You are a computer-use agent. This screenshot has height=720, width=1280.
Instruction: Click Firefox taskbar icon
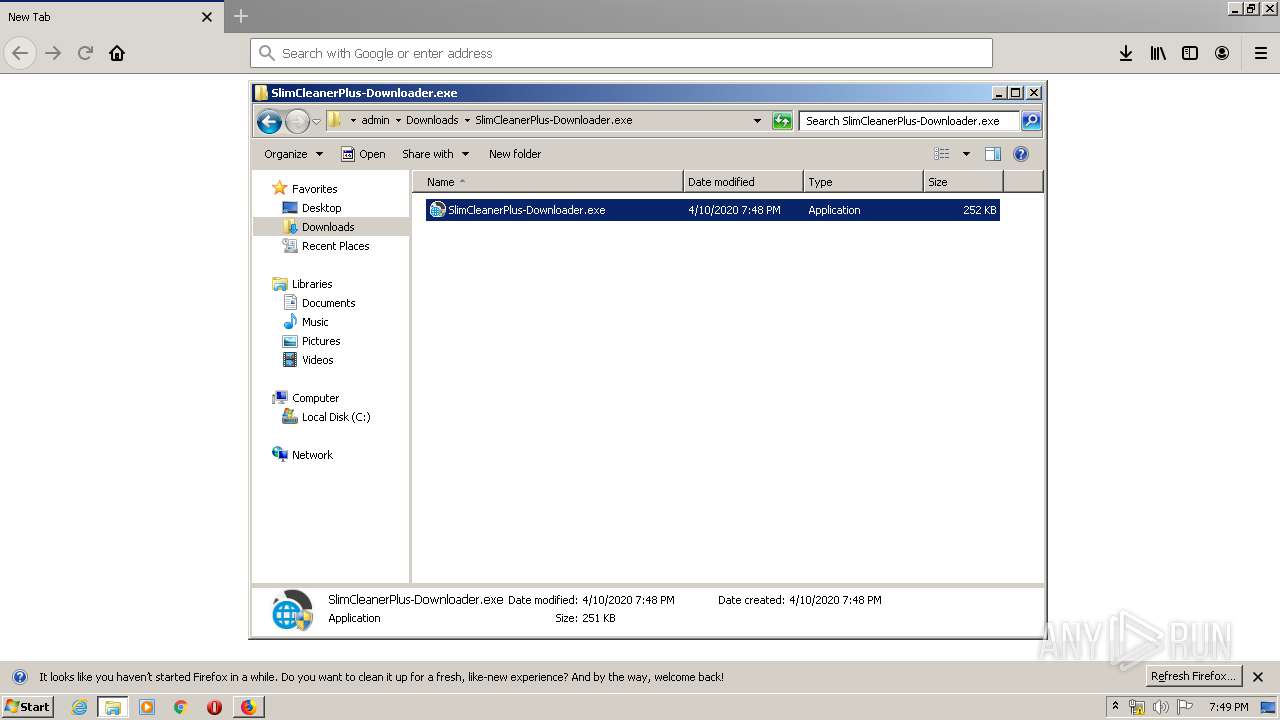(248, 707)
